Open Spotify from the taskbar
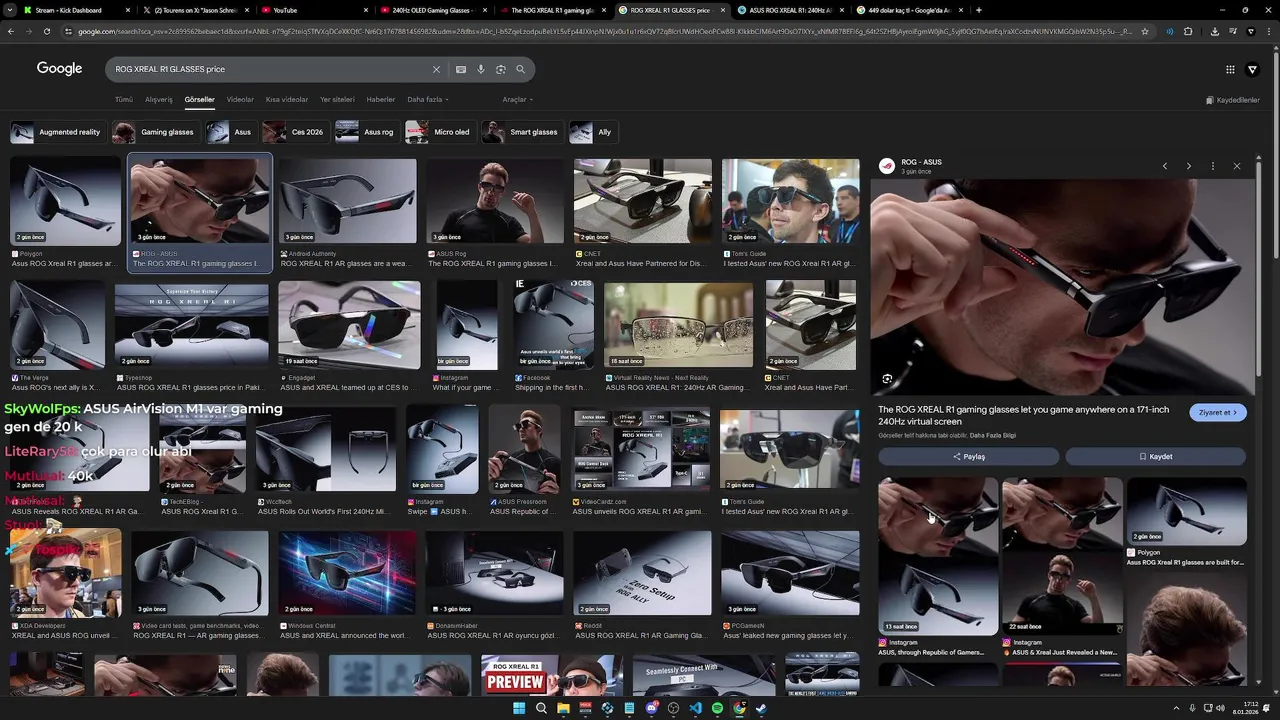This screenshot has height=720, width=1280. (x=717, y=708)
